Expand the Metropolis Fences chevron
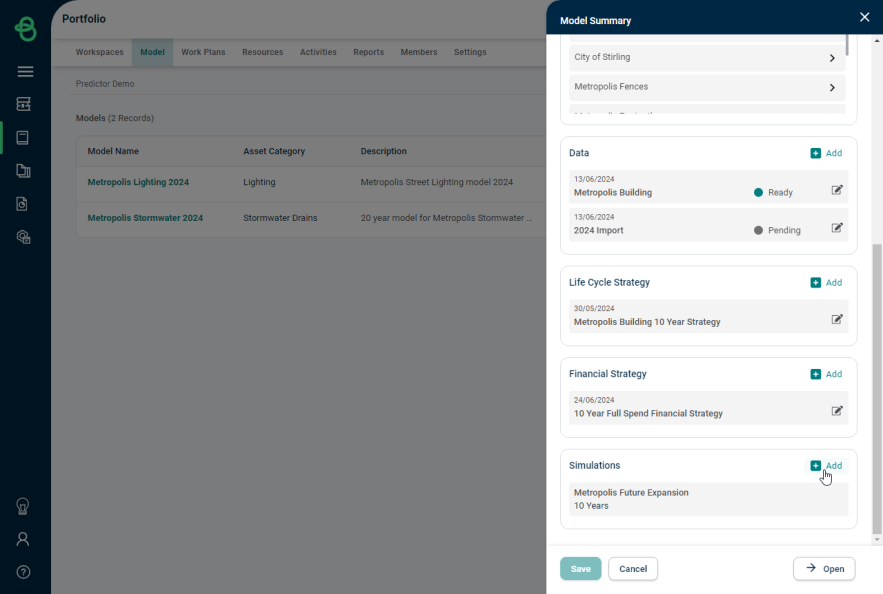 pos(832,87)
